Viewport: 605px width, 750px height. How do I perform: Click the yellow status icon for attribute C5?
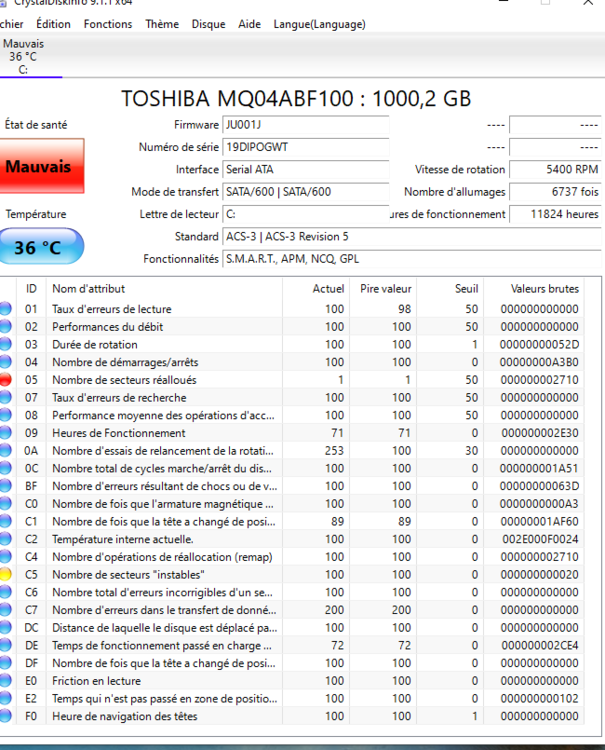6,575
